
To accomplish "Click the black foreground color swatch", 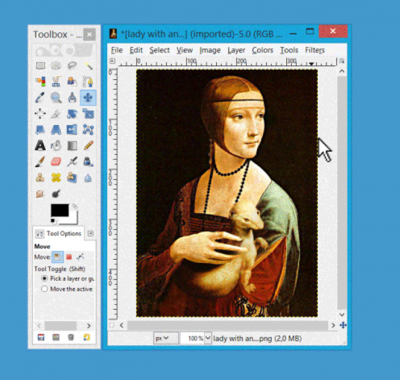I will click(x=60, y=211).
